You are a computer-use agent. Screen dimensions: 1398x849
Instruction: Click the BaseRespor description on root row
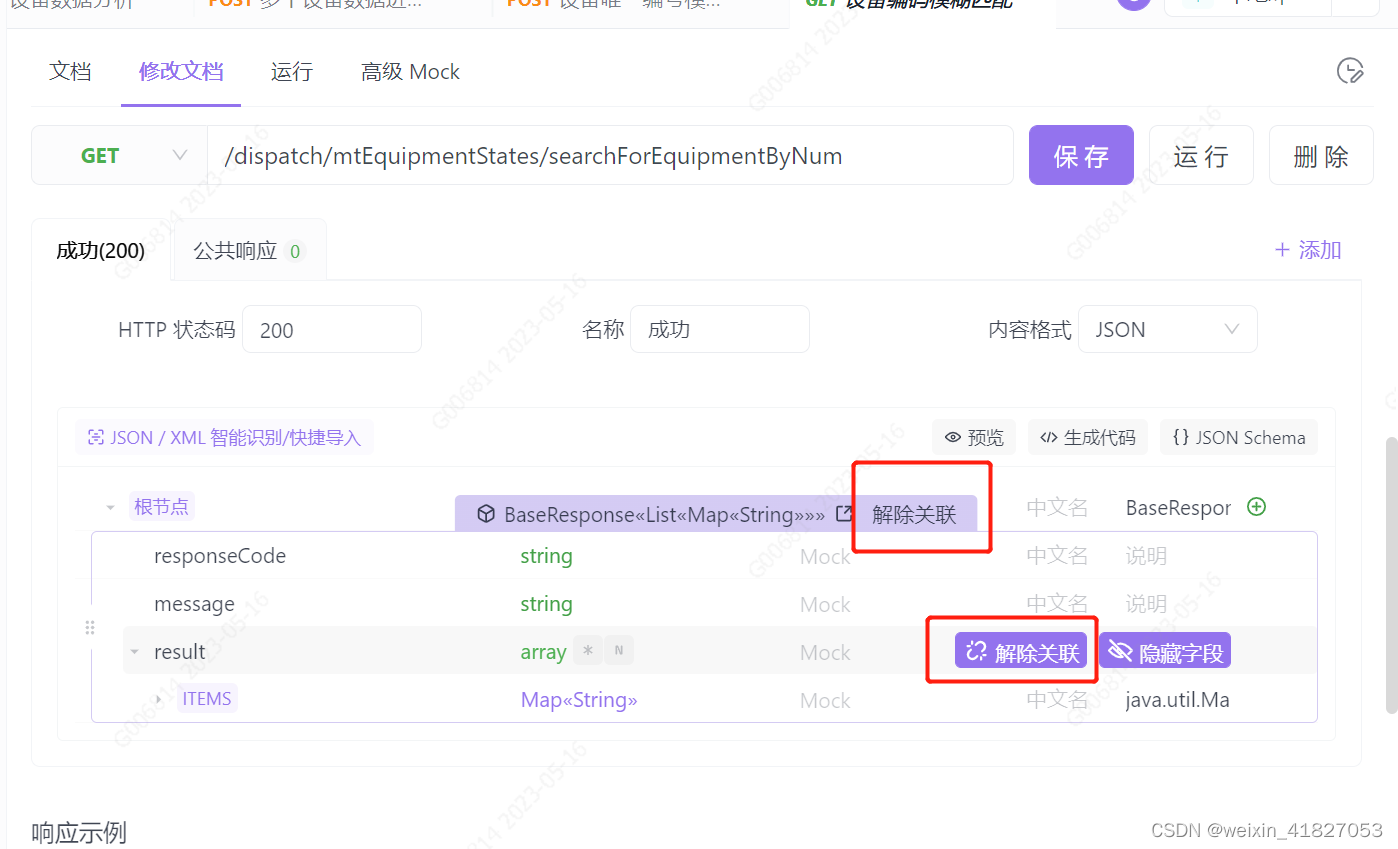coord(1178,507)
